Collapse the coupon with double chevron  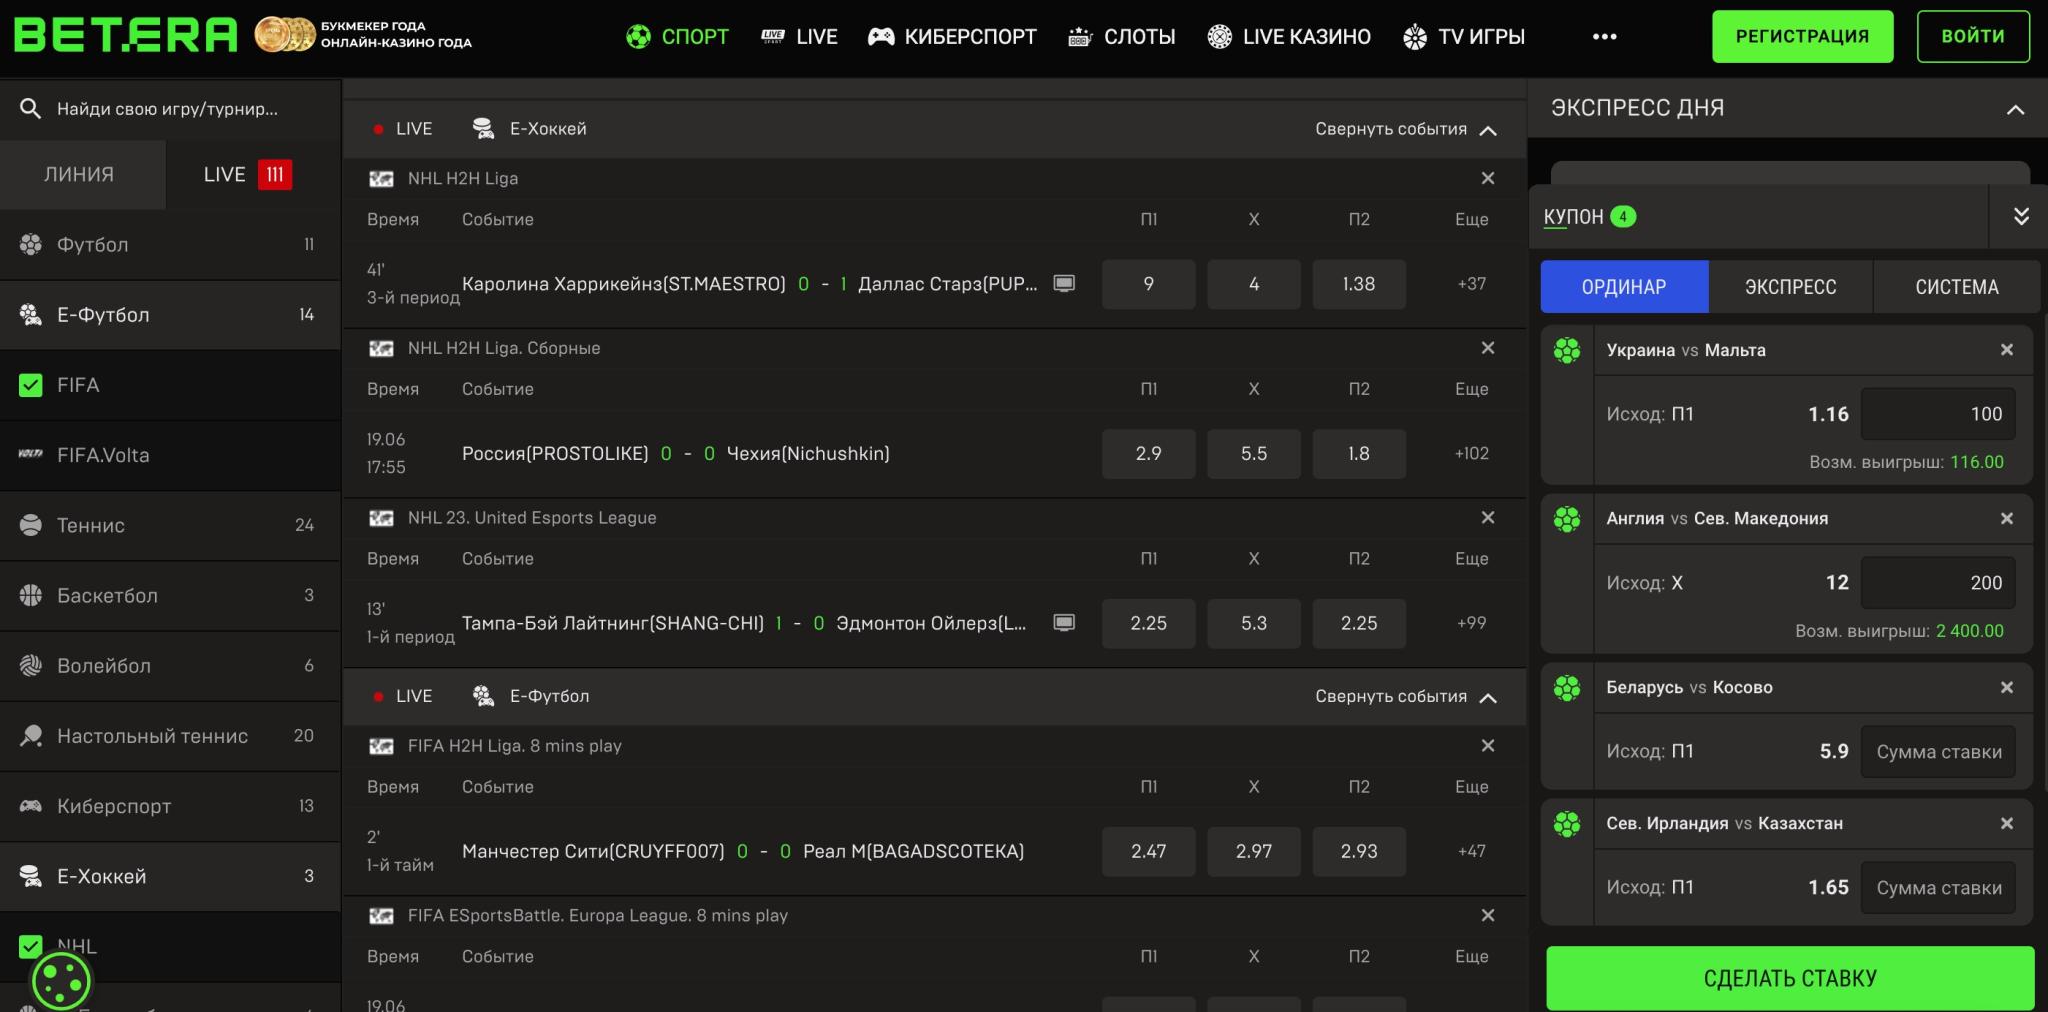2021,216
